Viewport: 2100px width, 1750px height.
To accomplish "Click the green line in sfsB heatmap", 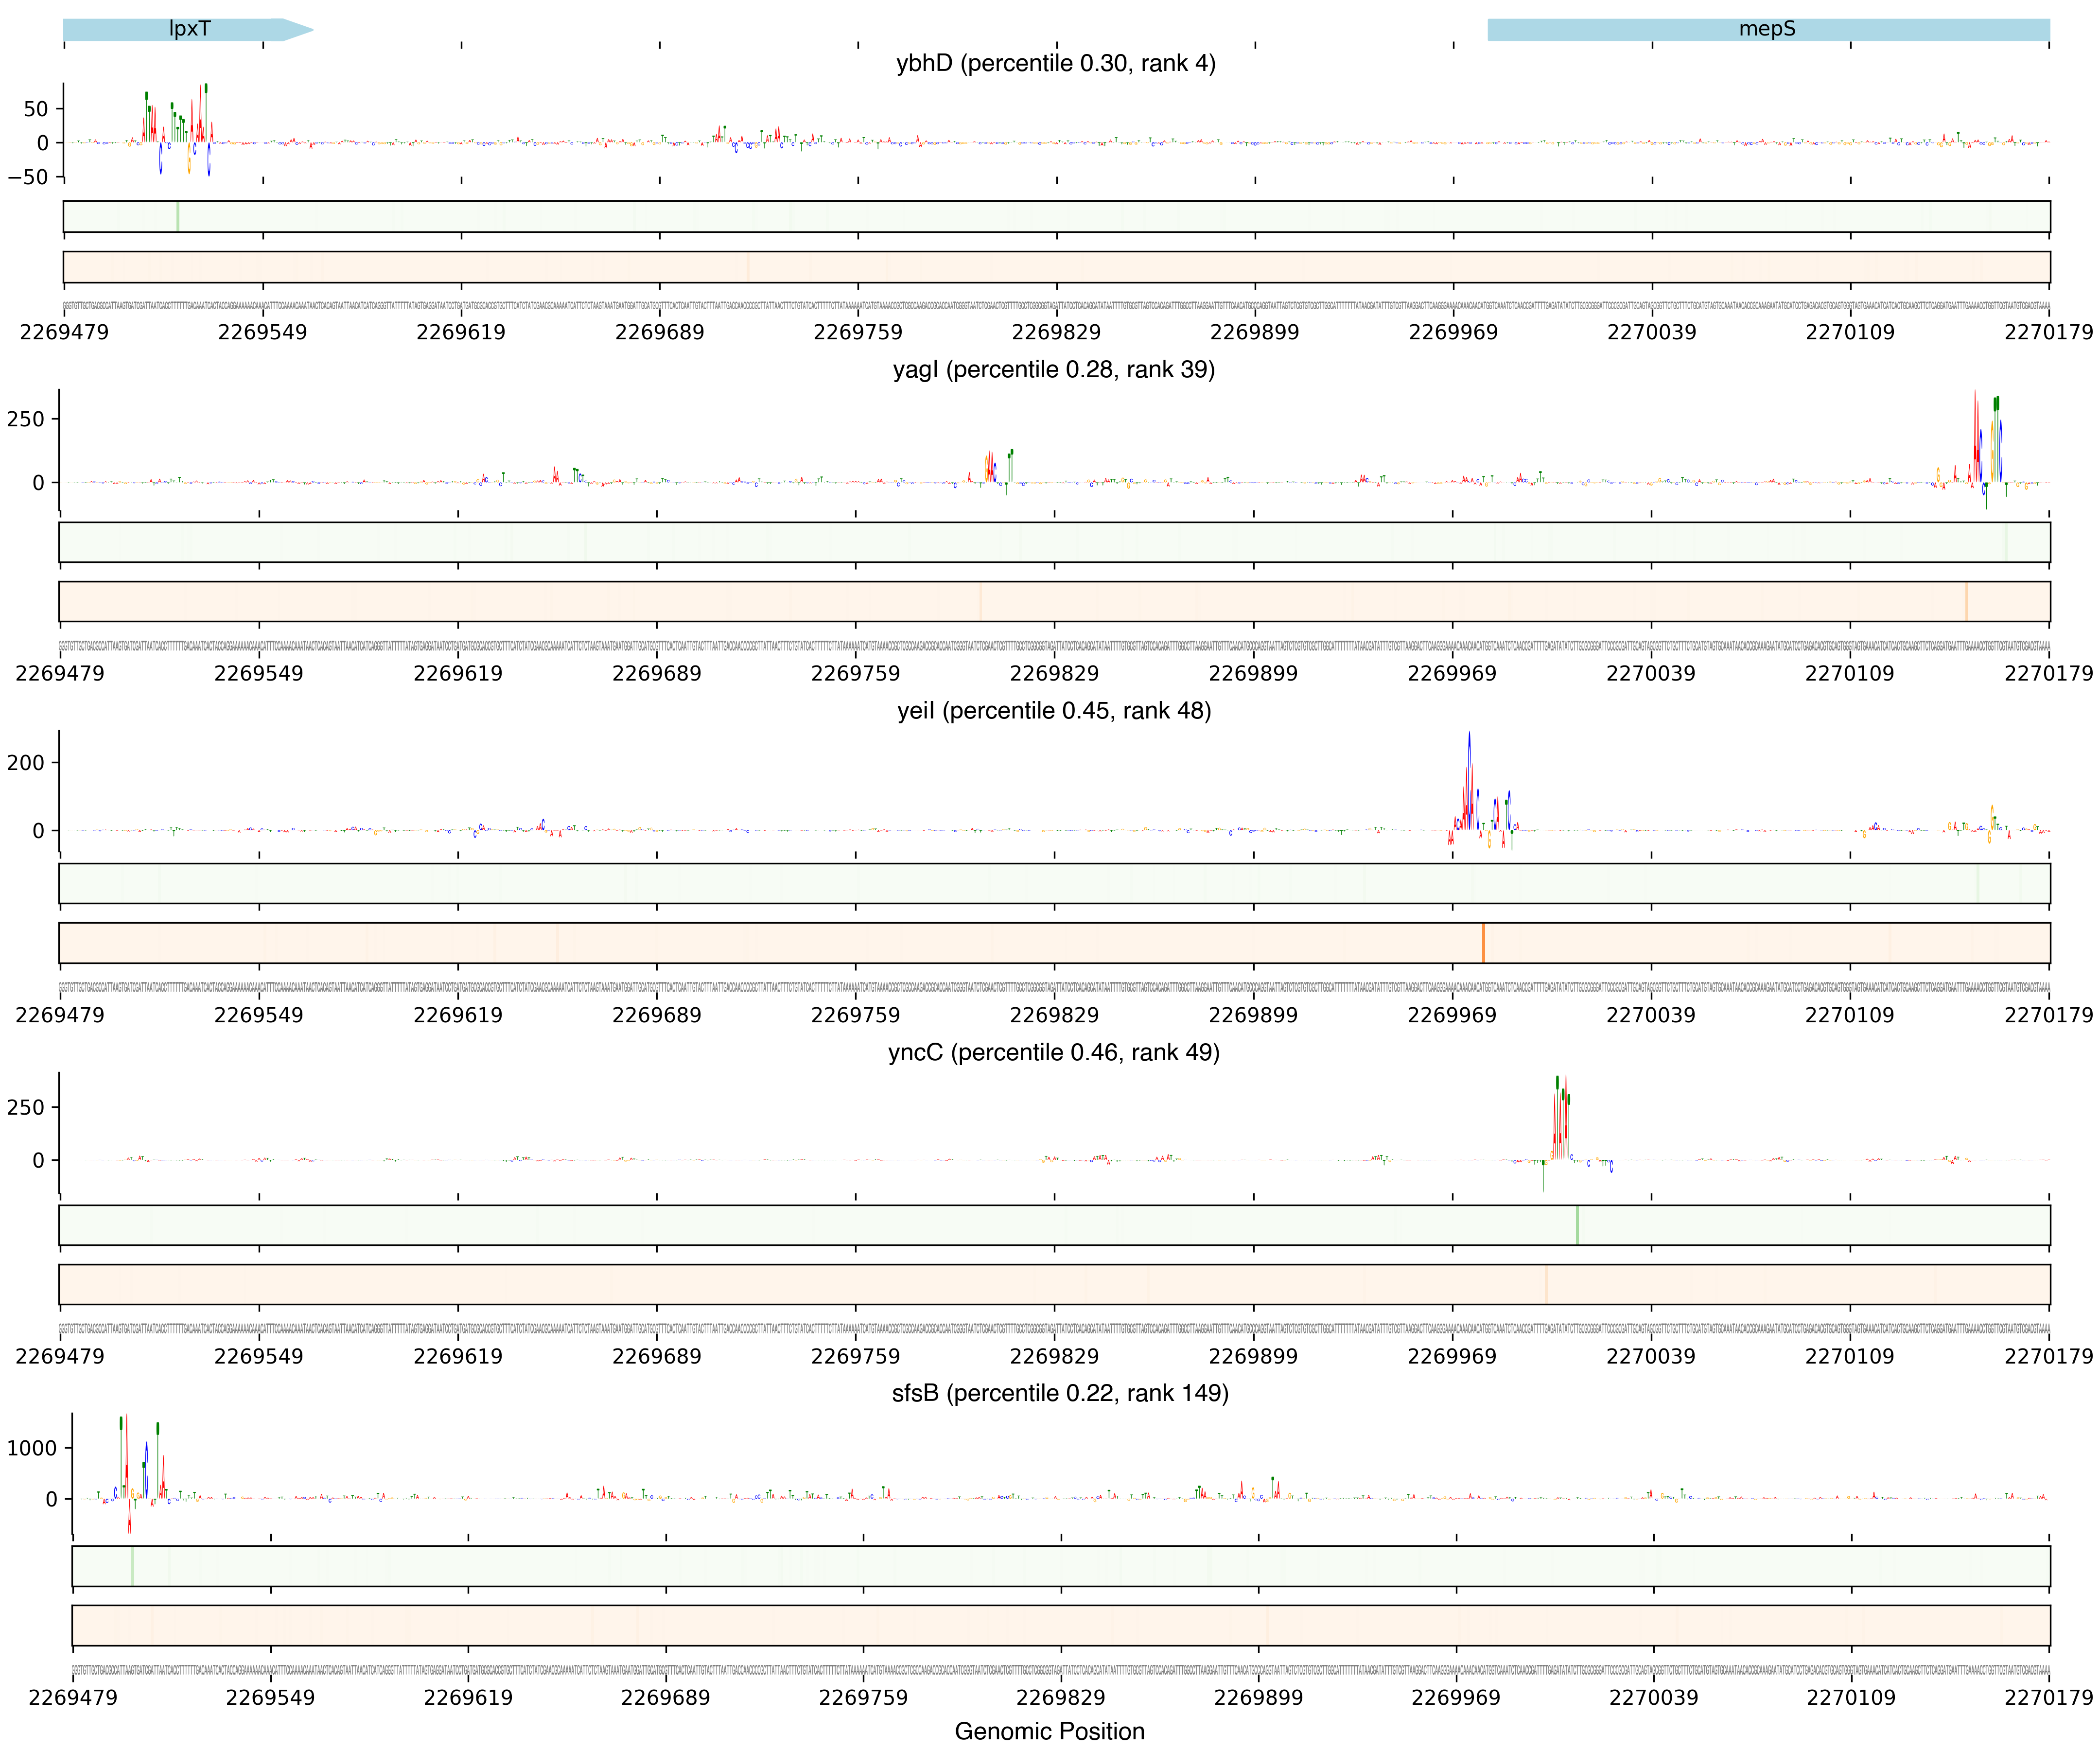I will pyautogui.click(x=132, y=1566).
